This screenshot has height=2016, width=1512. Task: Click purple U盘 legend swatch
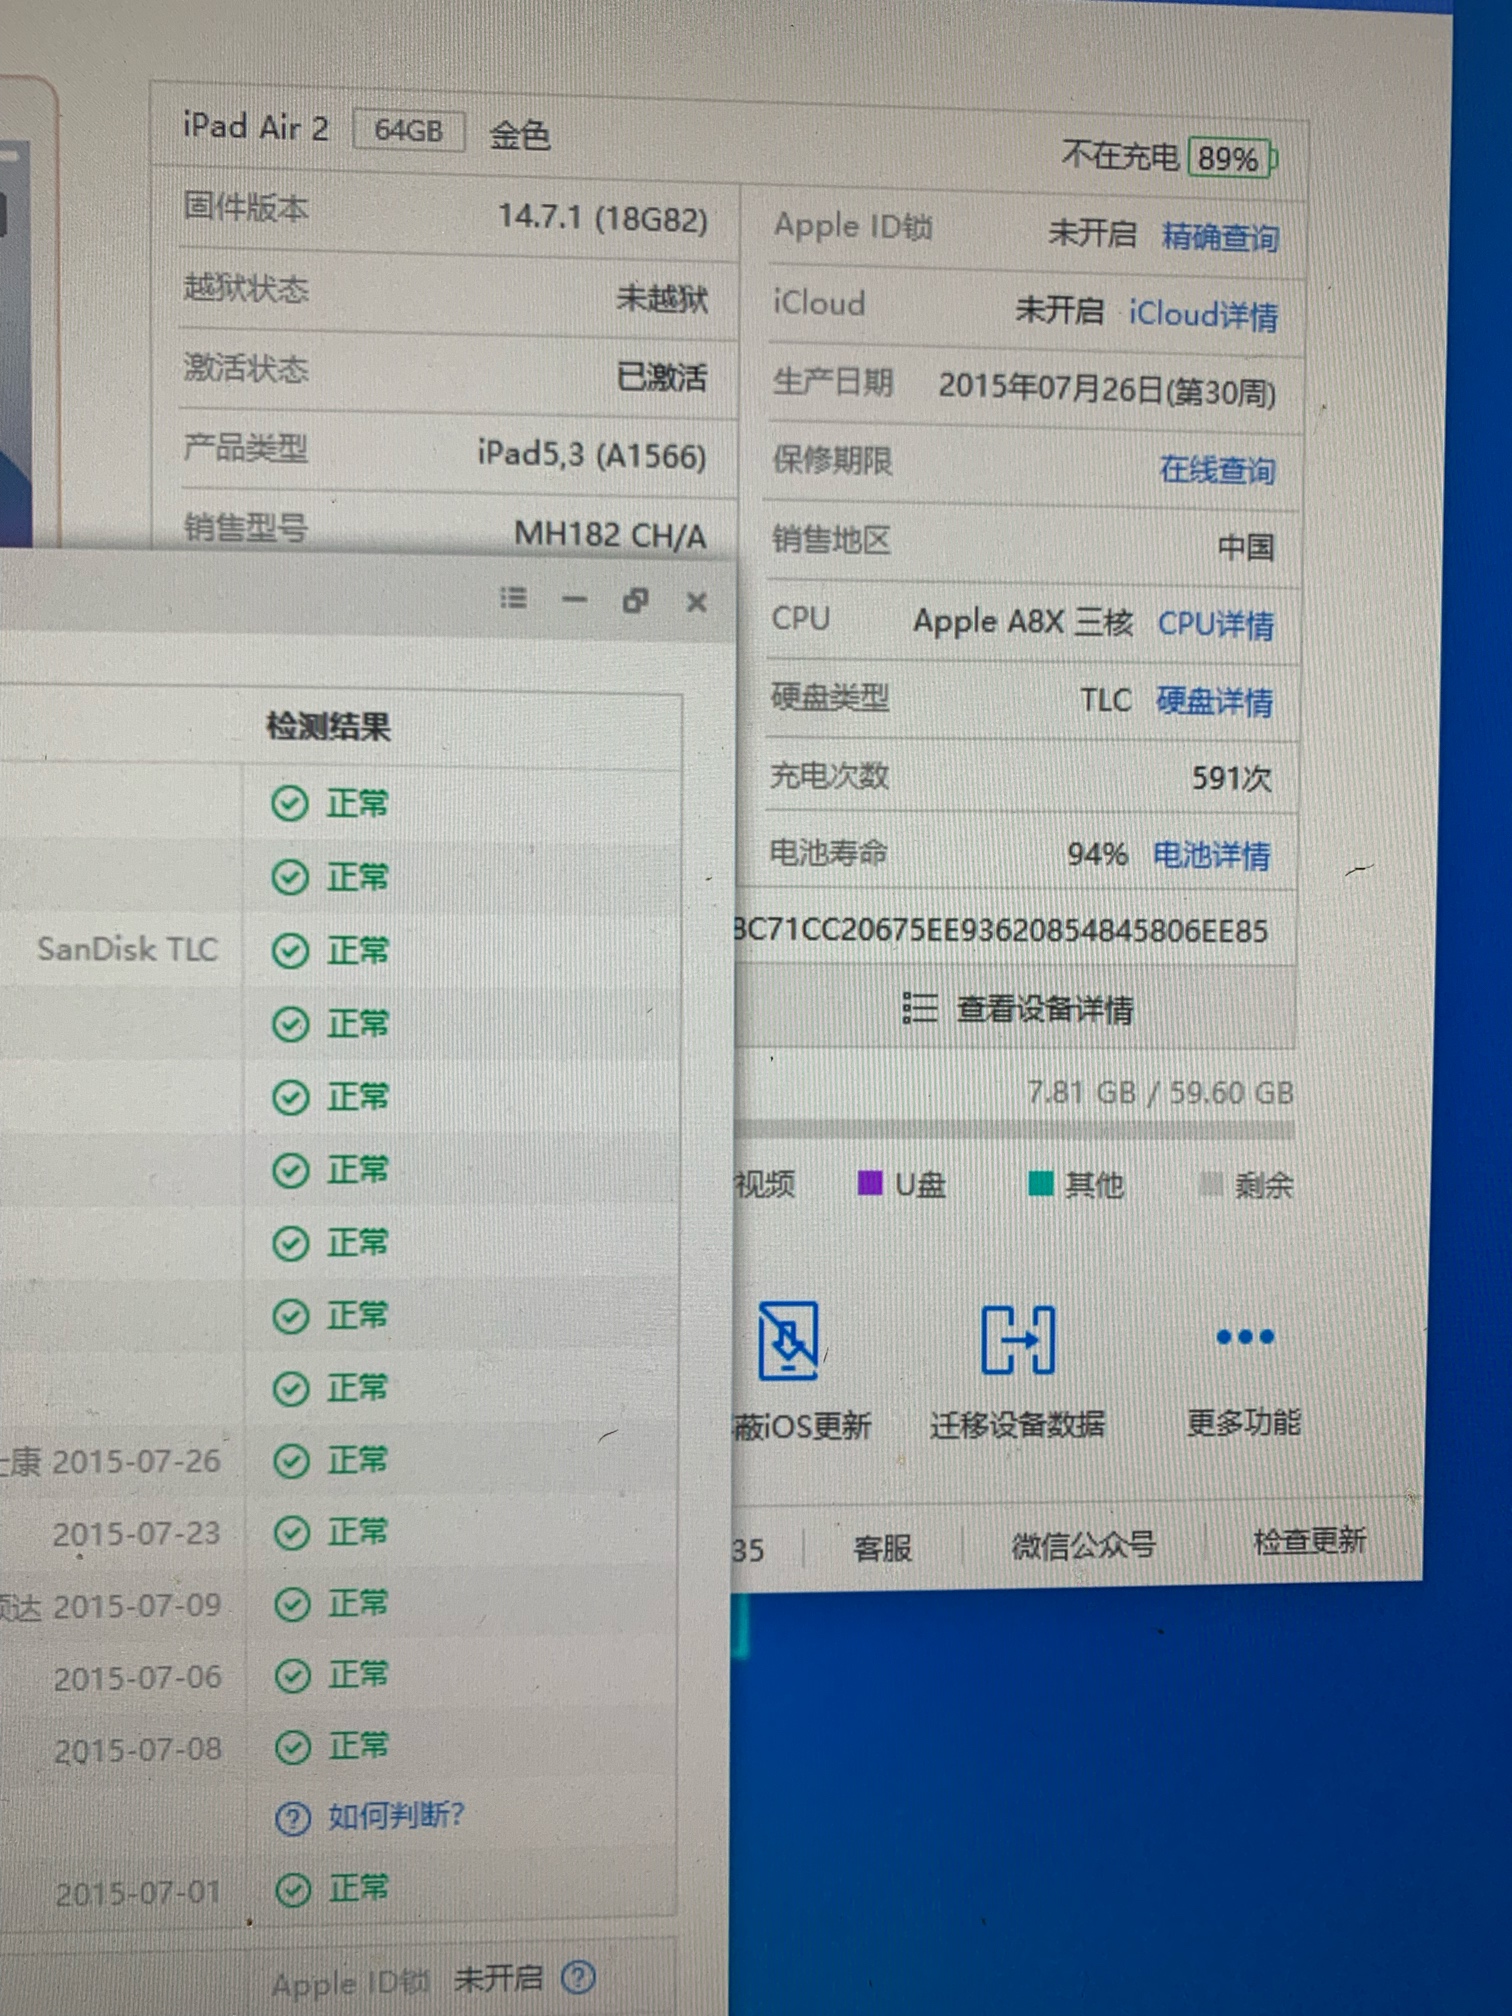tap(870, 1183)
